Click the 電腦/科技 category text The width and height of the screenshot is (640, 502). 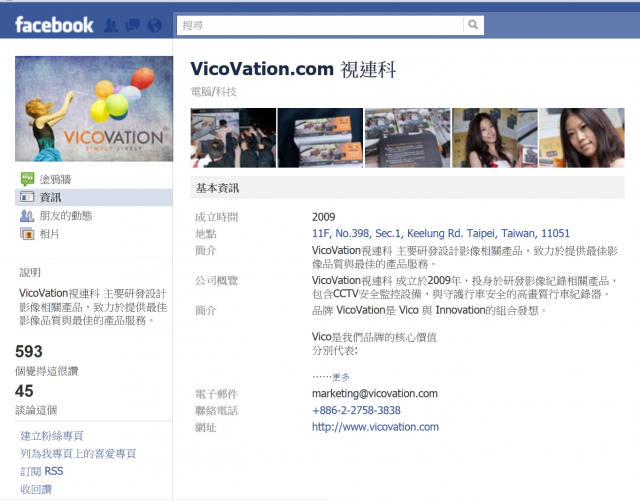[213, 91]
